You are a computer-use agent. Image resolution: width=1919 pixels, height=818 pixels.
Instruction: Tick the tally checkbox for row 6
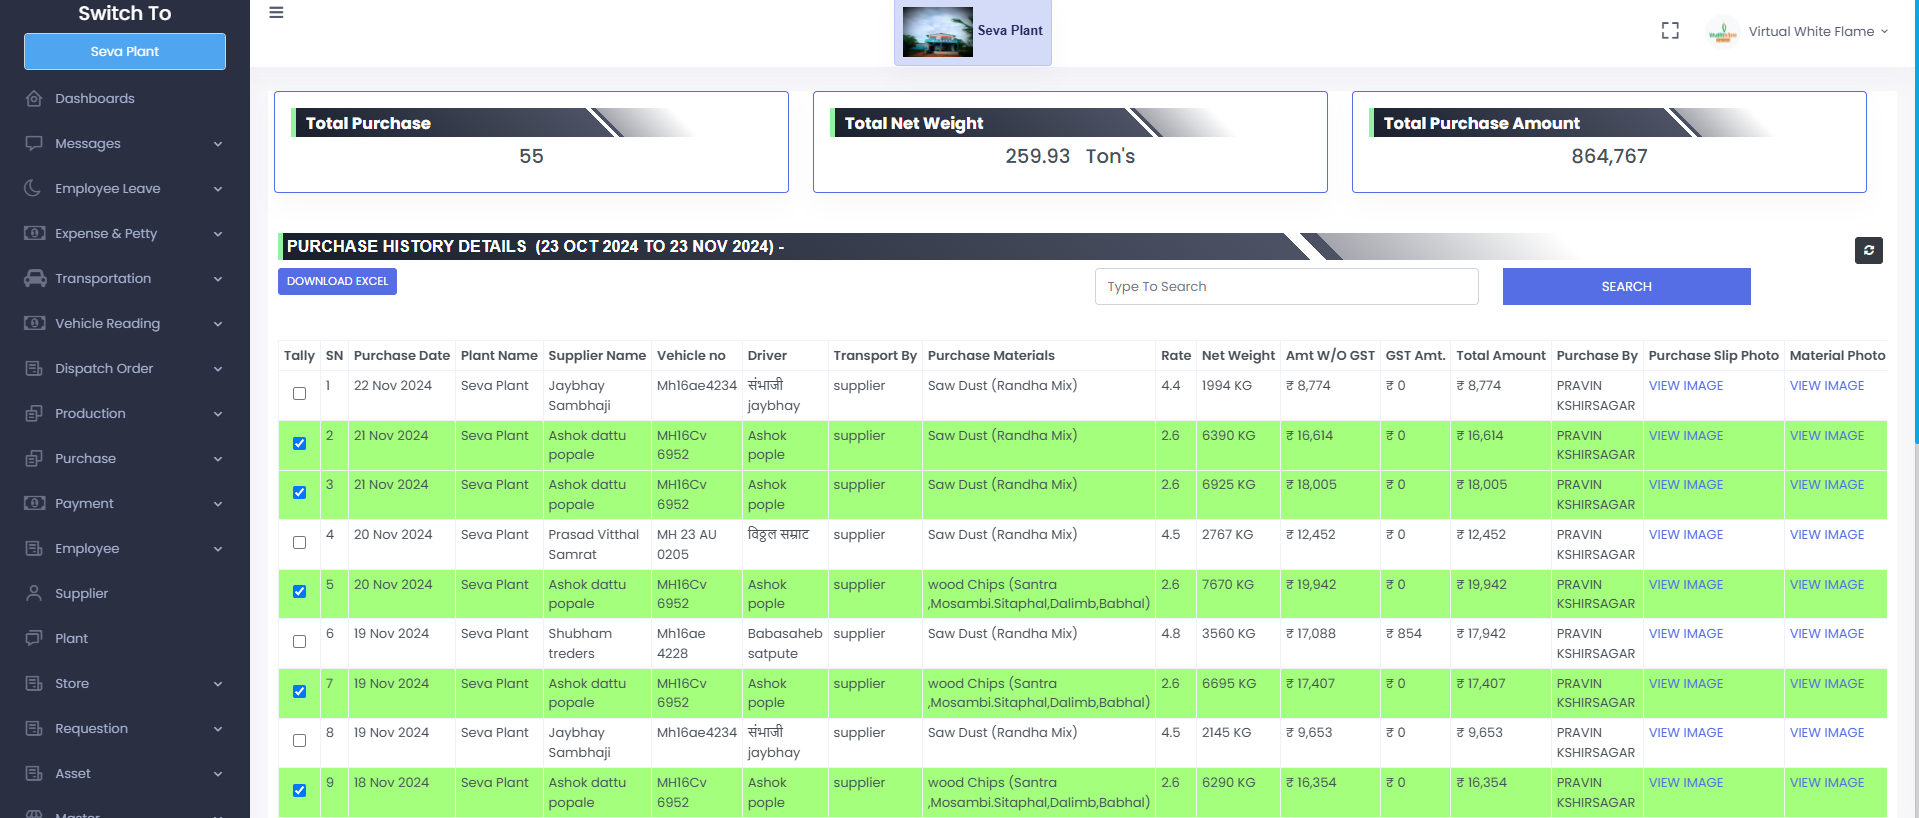(299, 642)
